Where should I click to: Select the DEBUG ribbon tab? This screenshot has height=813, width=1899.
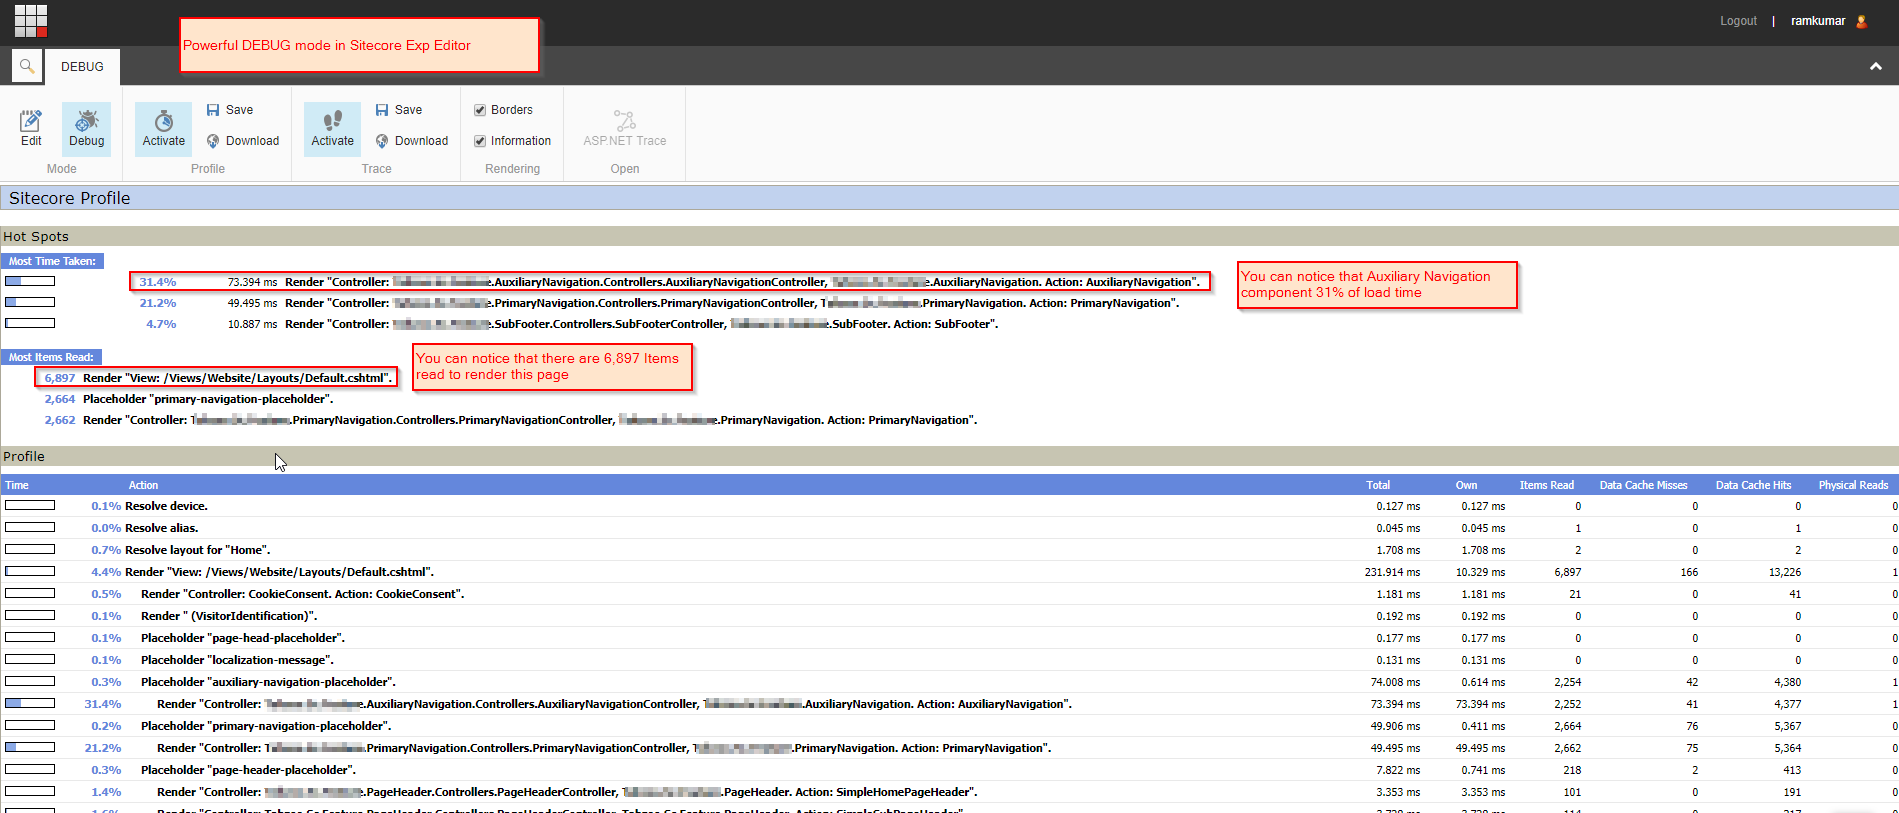[82, 67]
